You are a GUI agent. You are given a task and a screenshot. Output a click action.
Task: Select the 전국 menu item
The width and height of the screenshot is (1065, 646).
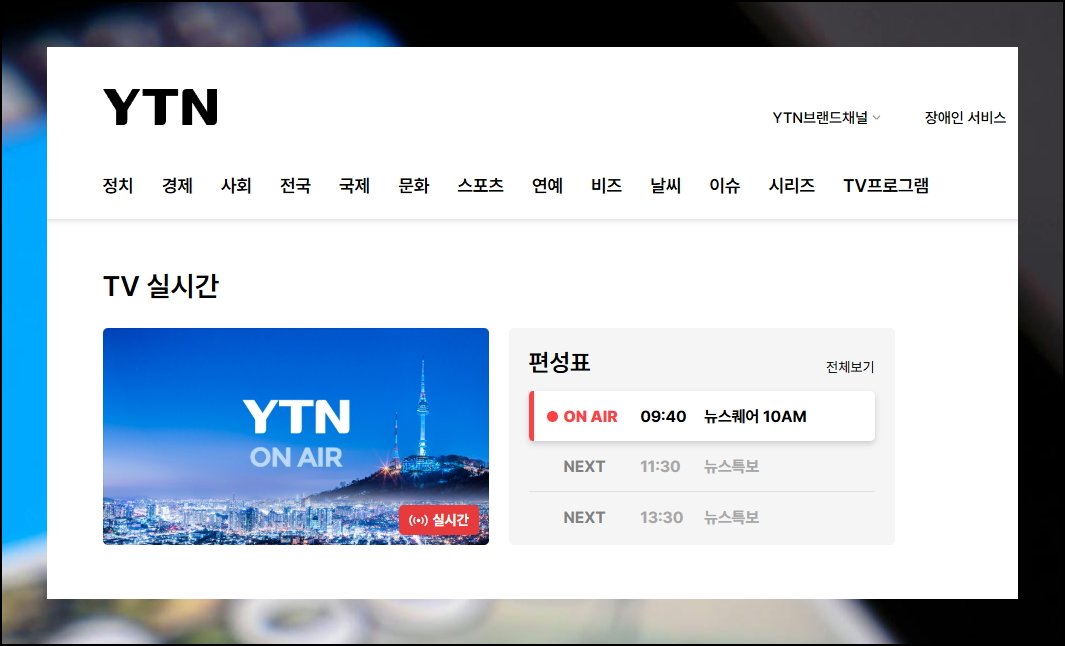295,185
